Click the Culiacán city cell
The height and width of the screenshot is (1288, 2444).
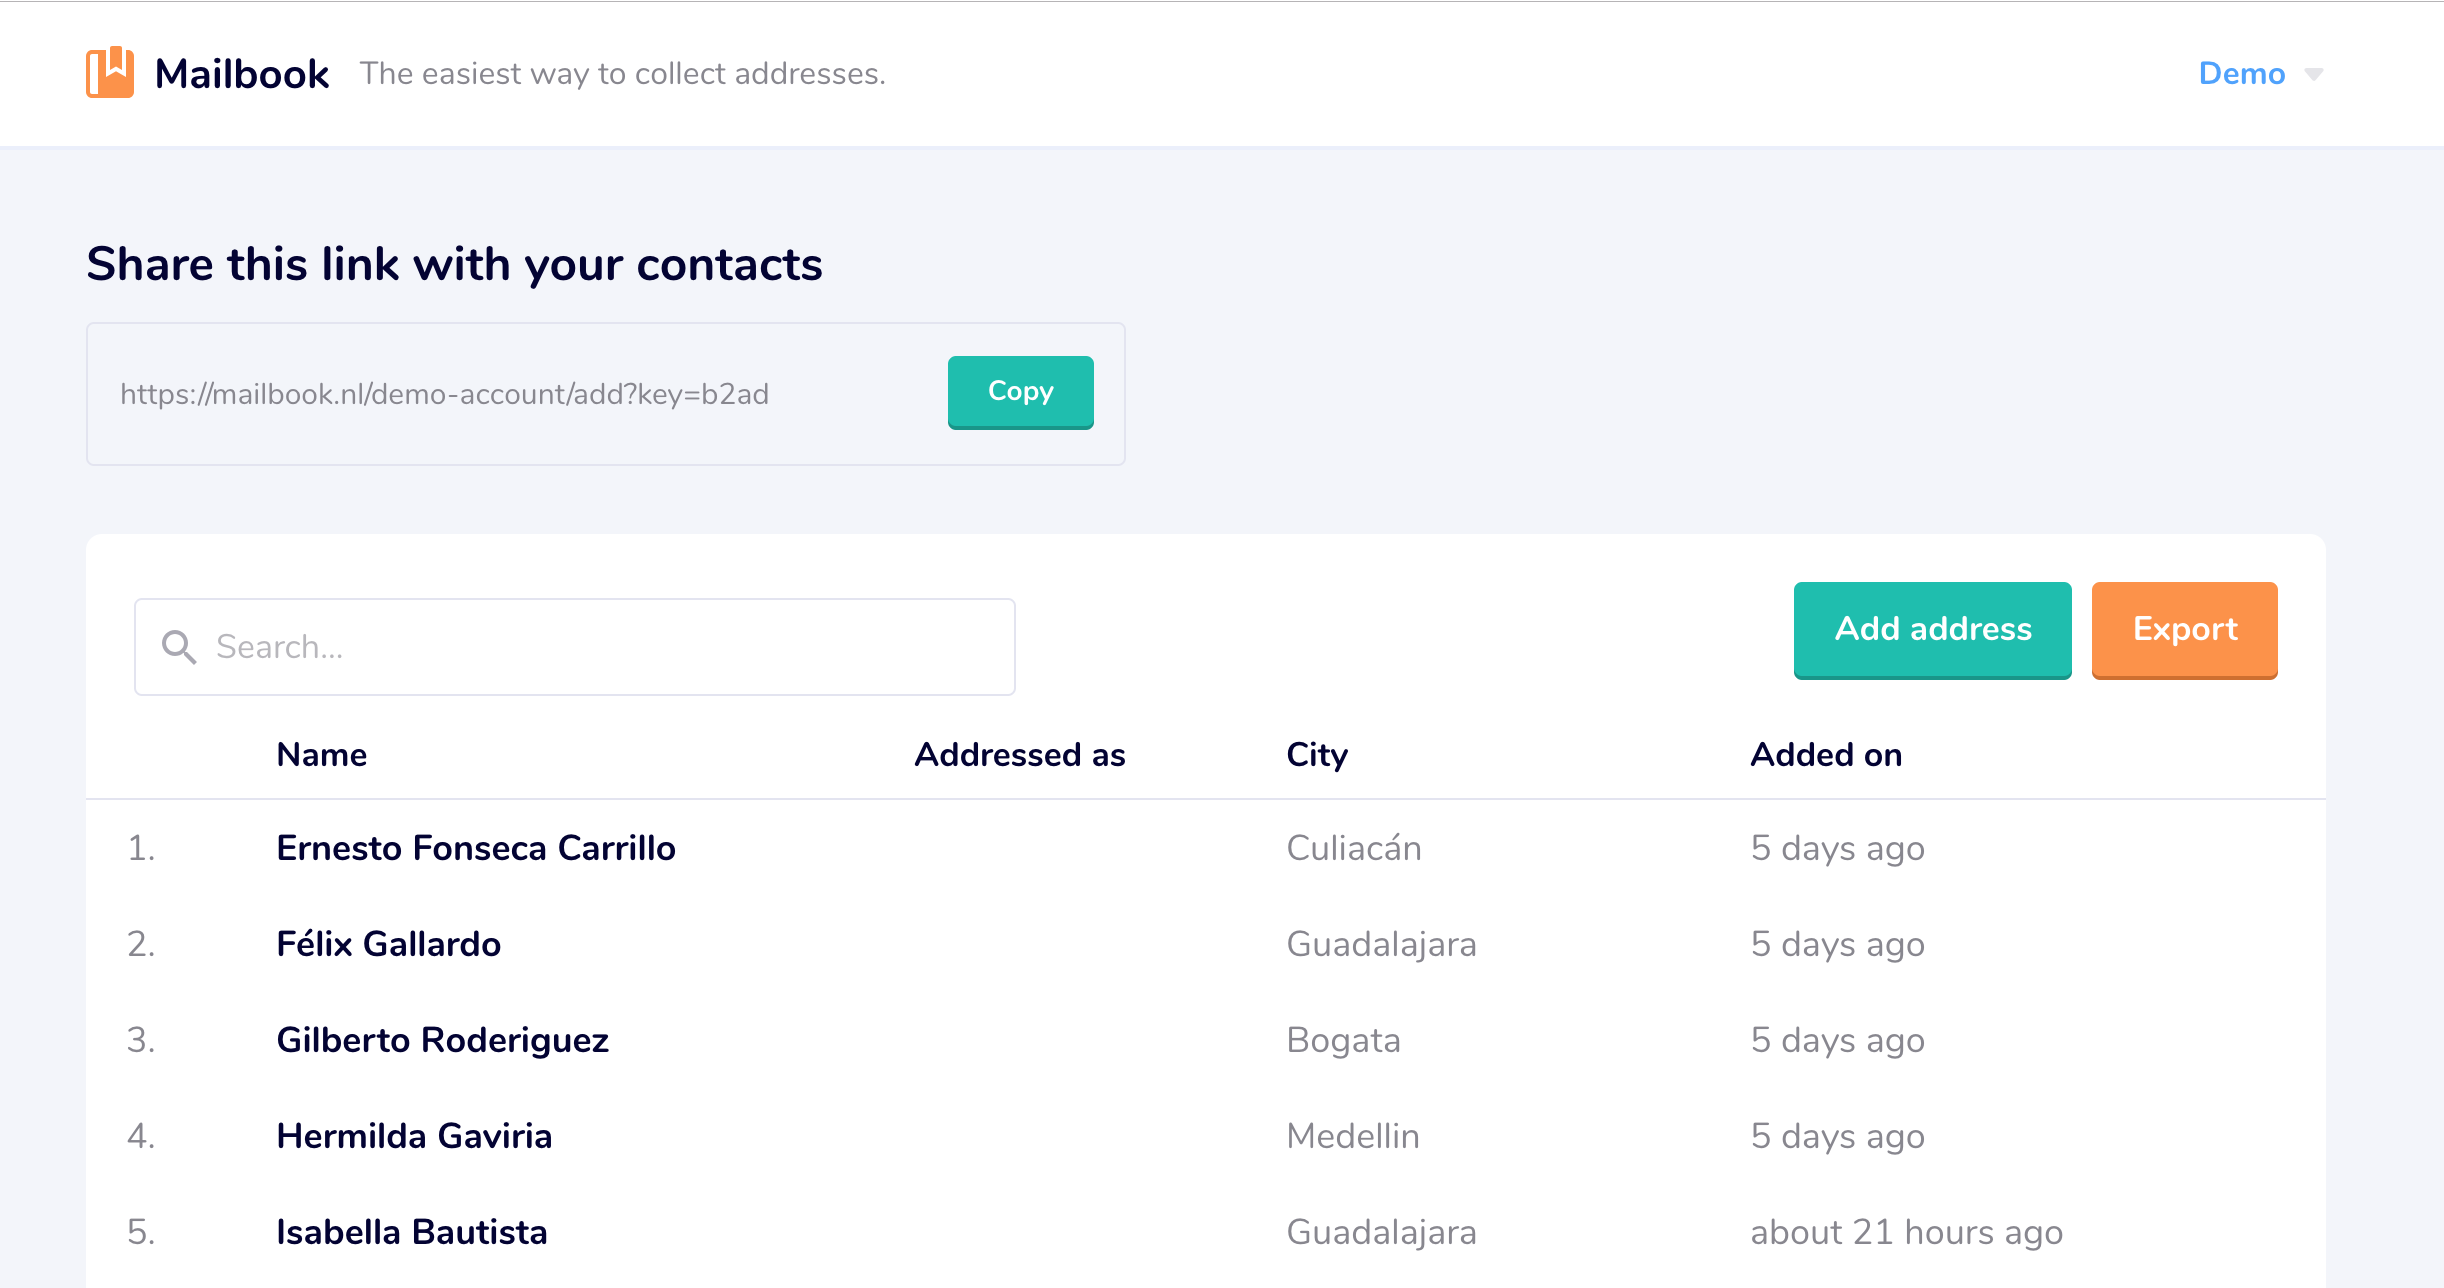point(1354,848)
